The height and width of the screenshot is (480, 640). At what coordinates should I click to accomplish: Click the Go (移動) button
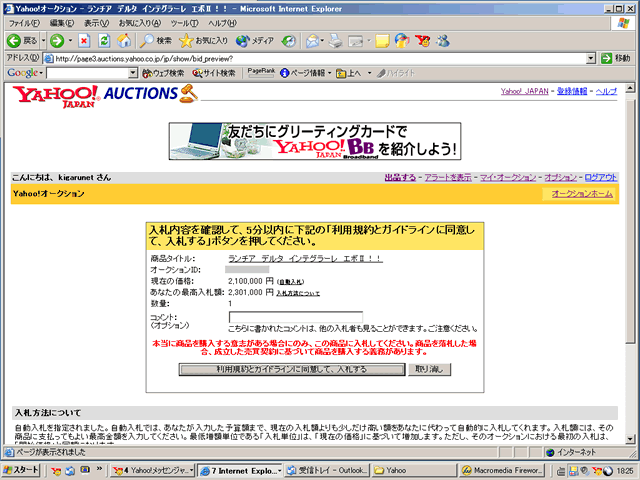(616, 58)
